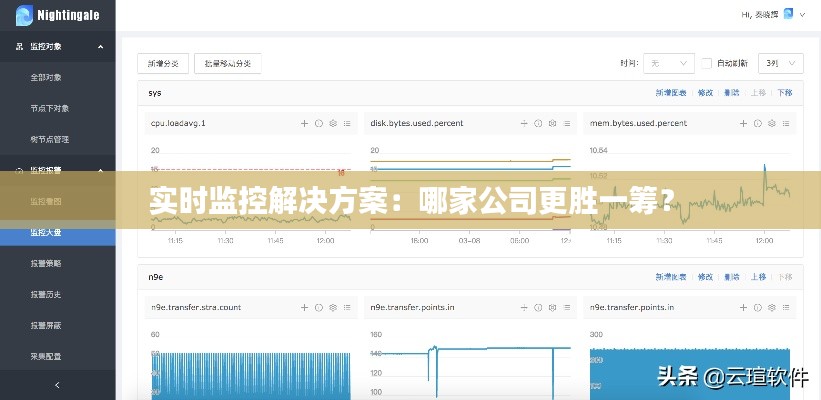
Task: Open list menu icon on cpu.loadavg.1 card
Action: [x=347, y=124]
